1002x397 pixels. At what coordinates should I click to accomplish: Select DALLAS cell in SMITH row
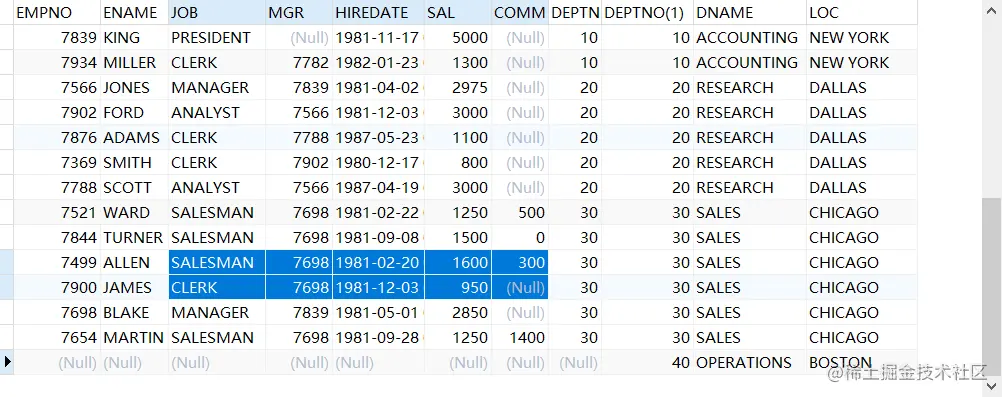coord(861,162)
